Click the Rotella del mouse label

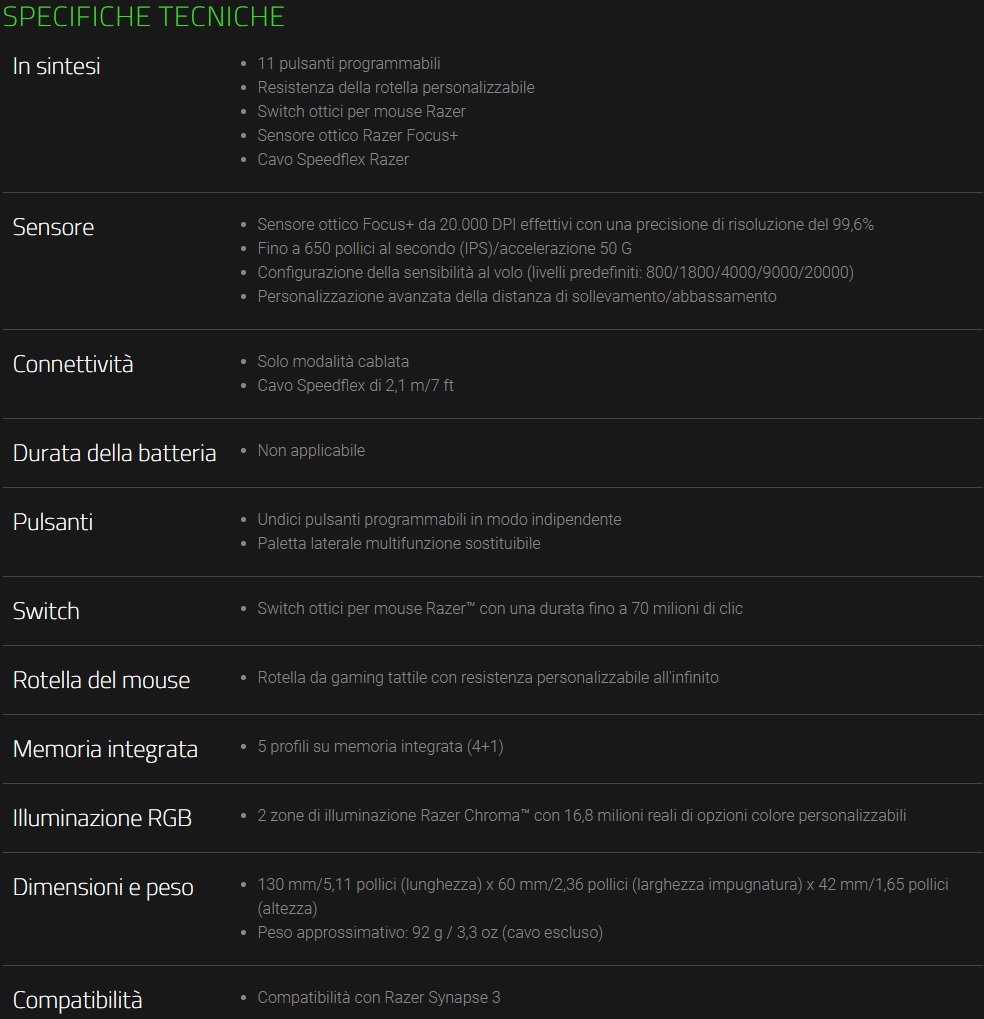coord(101,680)
